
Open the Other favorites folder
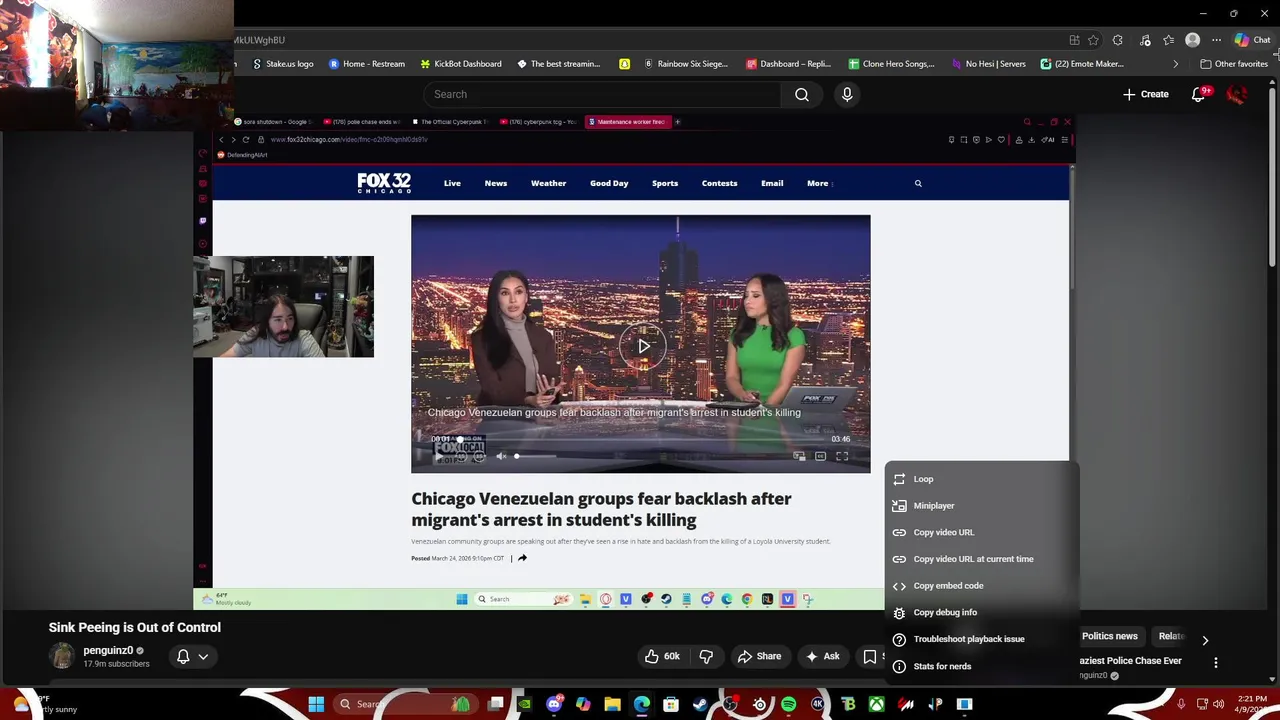(x=1234, y=64)
